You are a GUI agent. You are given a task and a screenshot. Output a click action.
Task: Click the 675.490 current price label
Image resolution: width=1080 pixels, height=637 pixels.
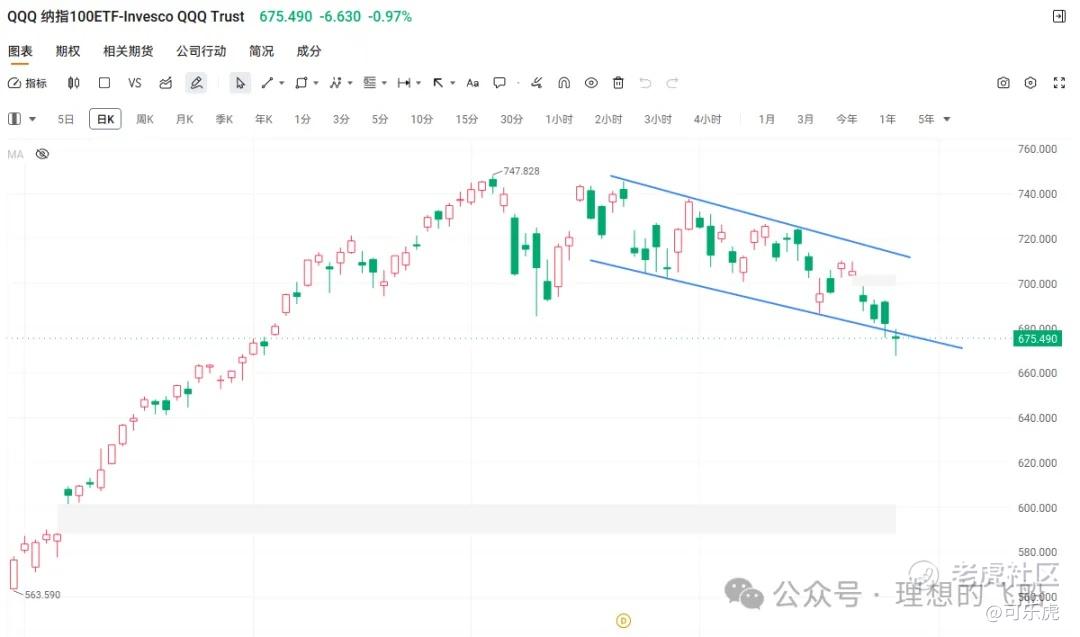coord(1037,339)
